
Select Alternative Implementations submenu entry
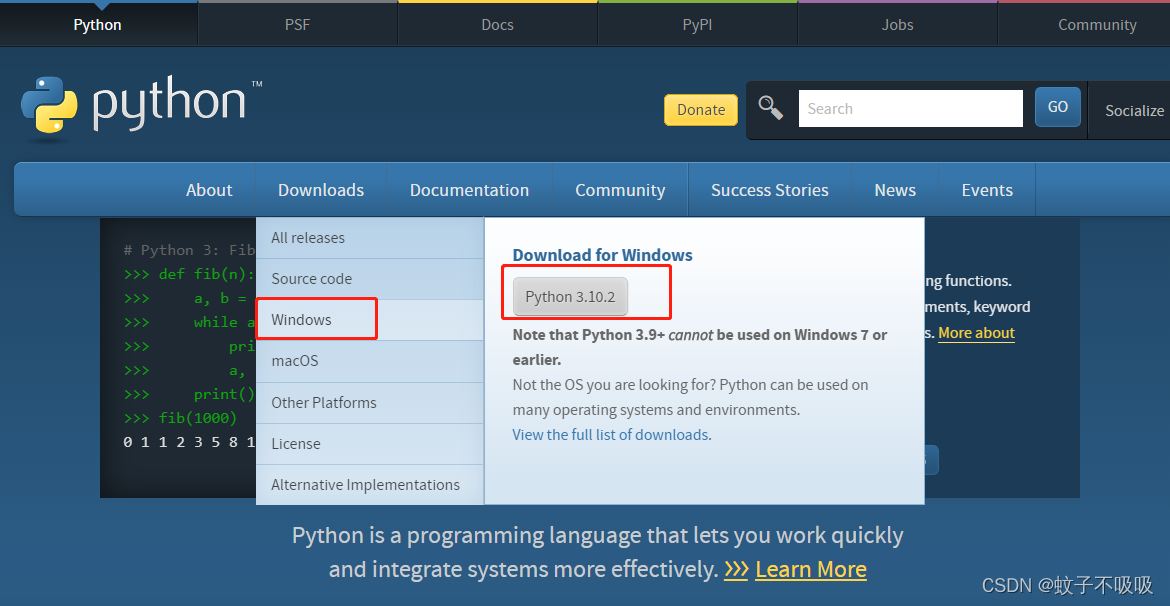(x=370, y=485)
